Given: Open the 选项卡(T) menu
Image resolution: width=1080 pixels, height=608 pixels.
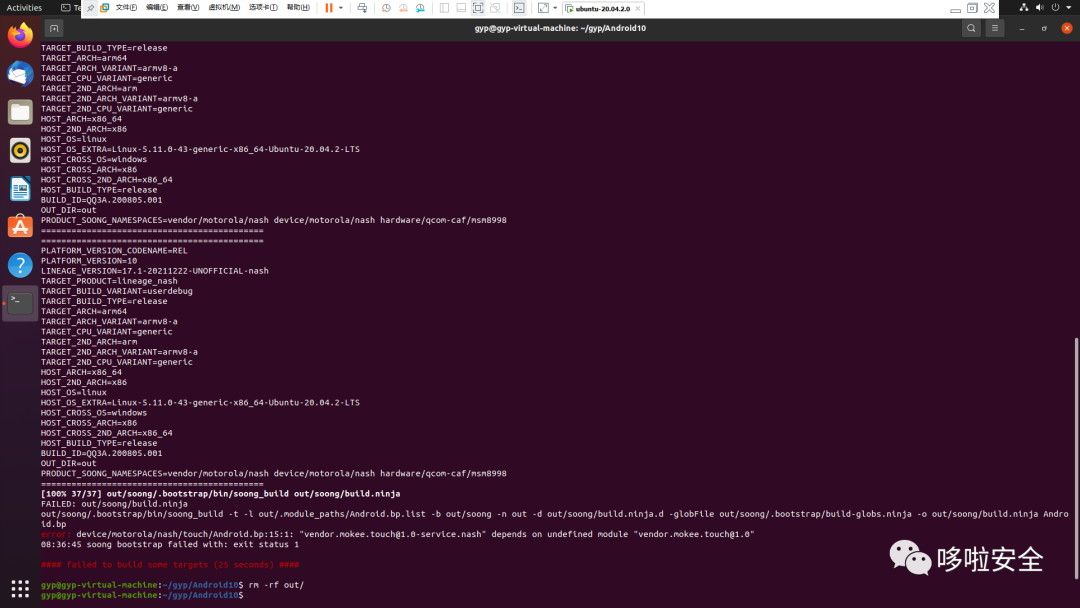Looking at the screenshot, I should point(263,8).
